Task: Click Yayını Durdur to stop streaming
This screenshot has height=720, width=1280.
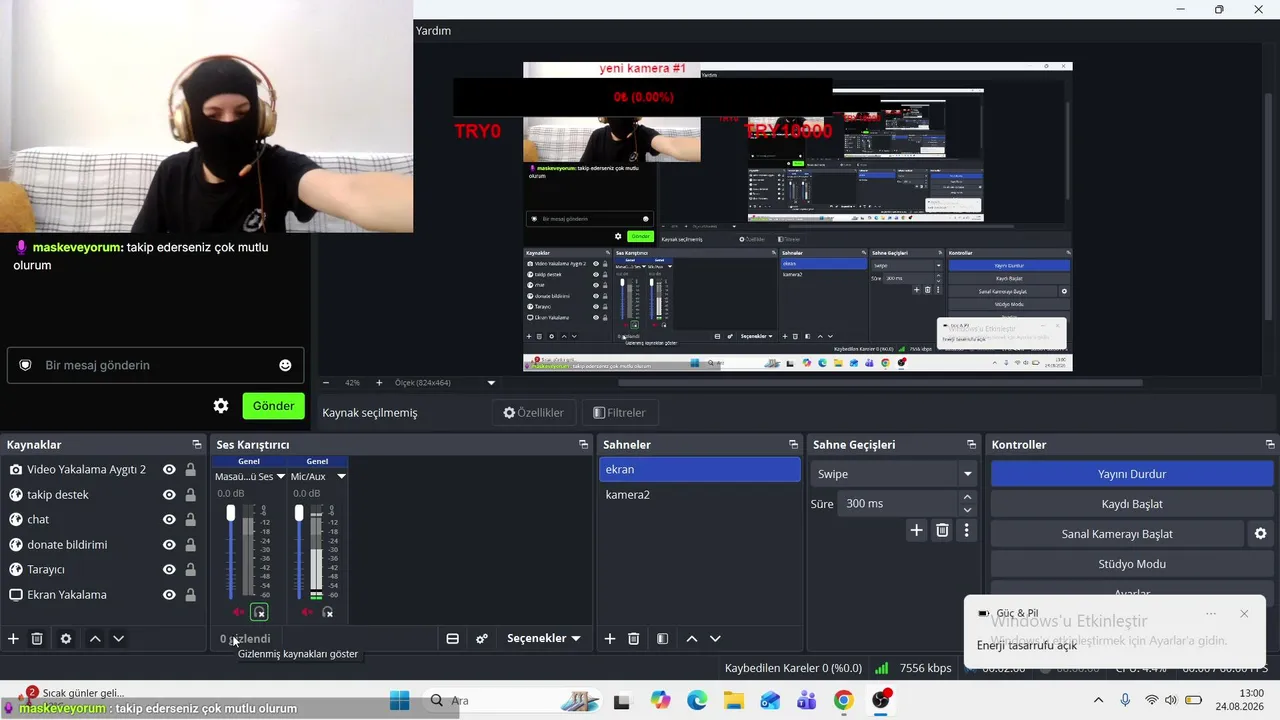Action: click(x=1132, y=474)
